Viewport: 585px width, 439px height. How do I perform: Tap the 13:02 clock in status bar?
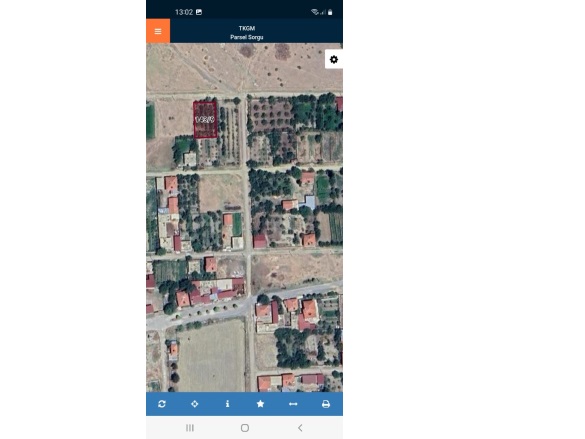pyautogui.click(x=184, y=12)
